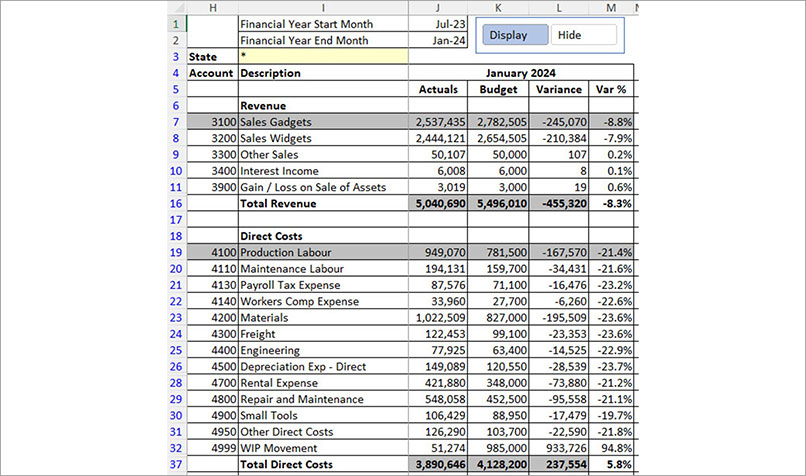The height and width of the screenshot is (476, 806).
Task: Click the 'Materials' description cell
Action: [323, 317]
